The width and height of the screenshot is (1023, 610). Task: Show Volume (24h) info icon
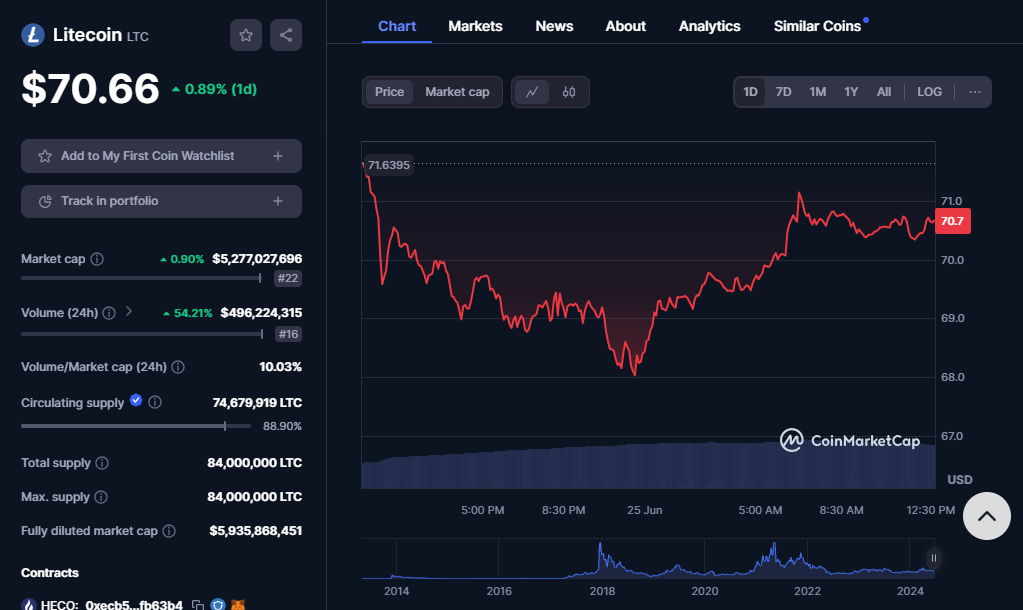pos(109,313)
